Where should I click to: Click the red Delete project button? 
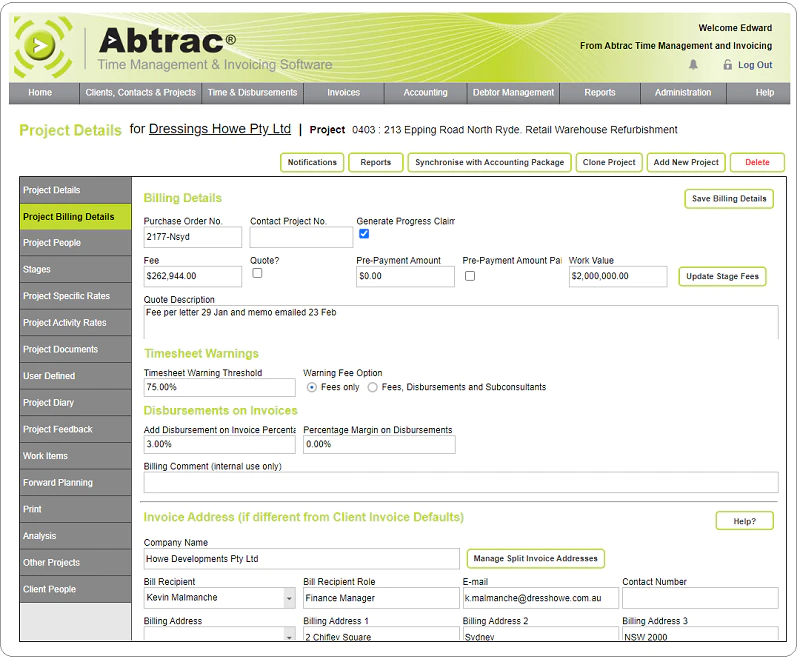757,162
